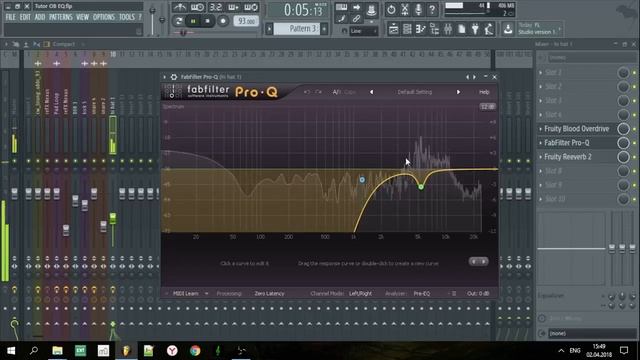
Task: Toggle the A/B compare button in Pro-Q
Action: [336, 92]
